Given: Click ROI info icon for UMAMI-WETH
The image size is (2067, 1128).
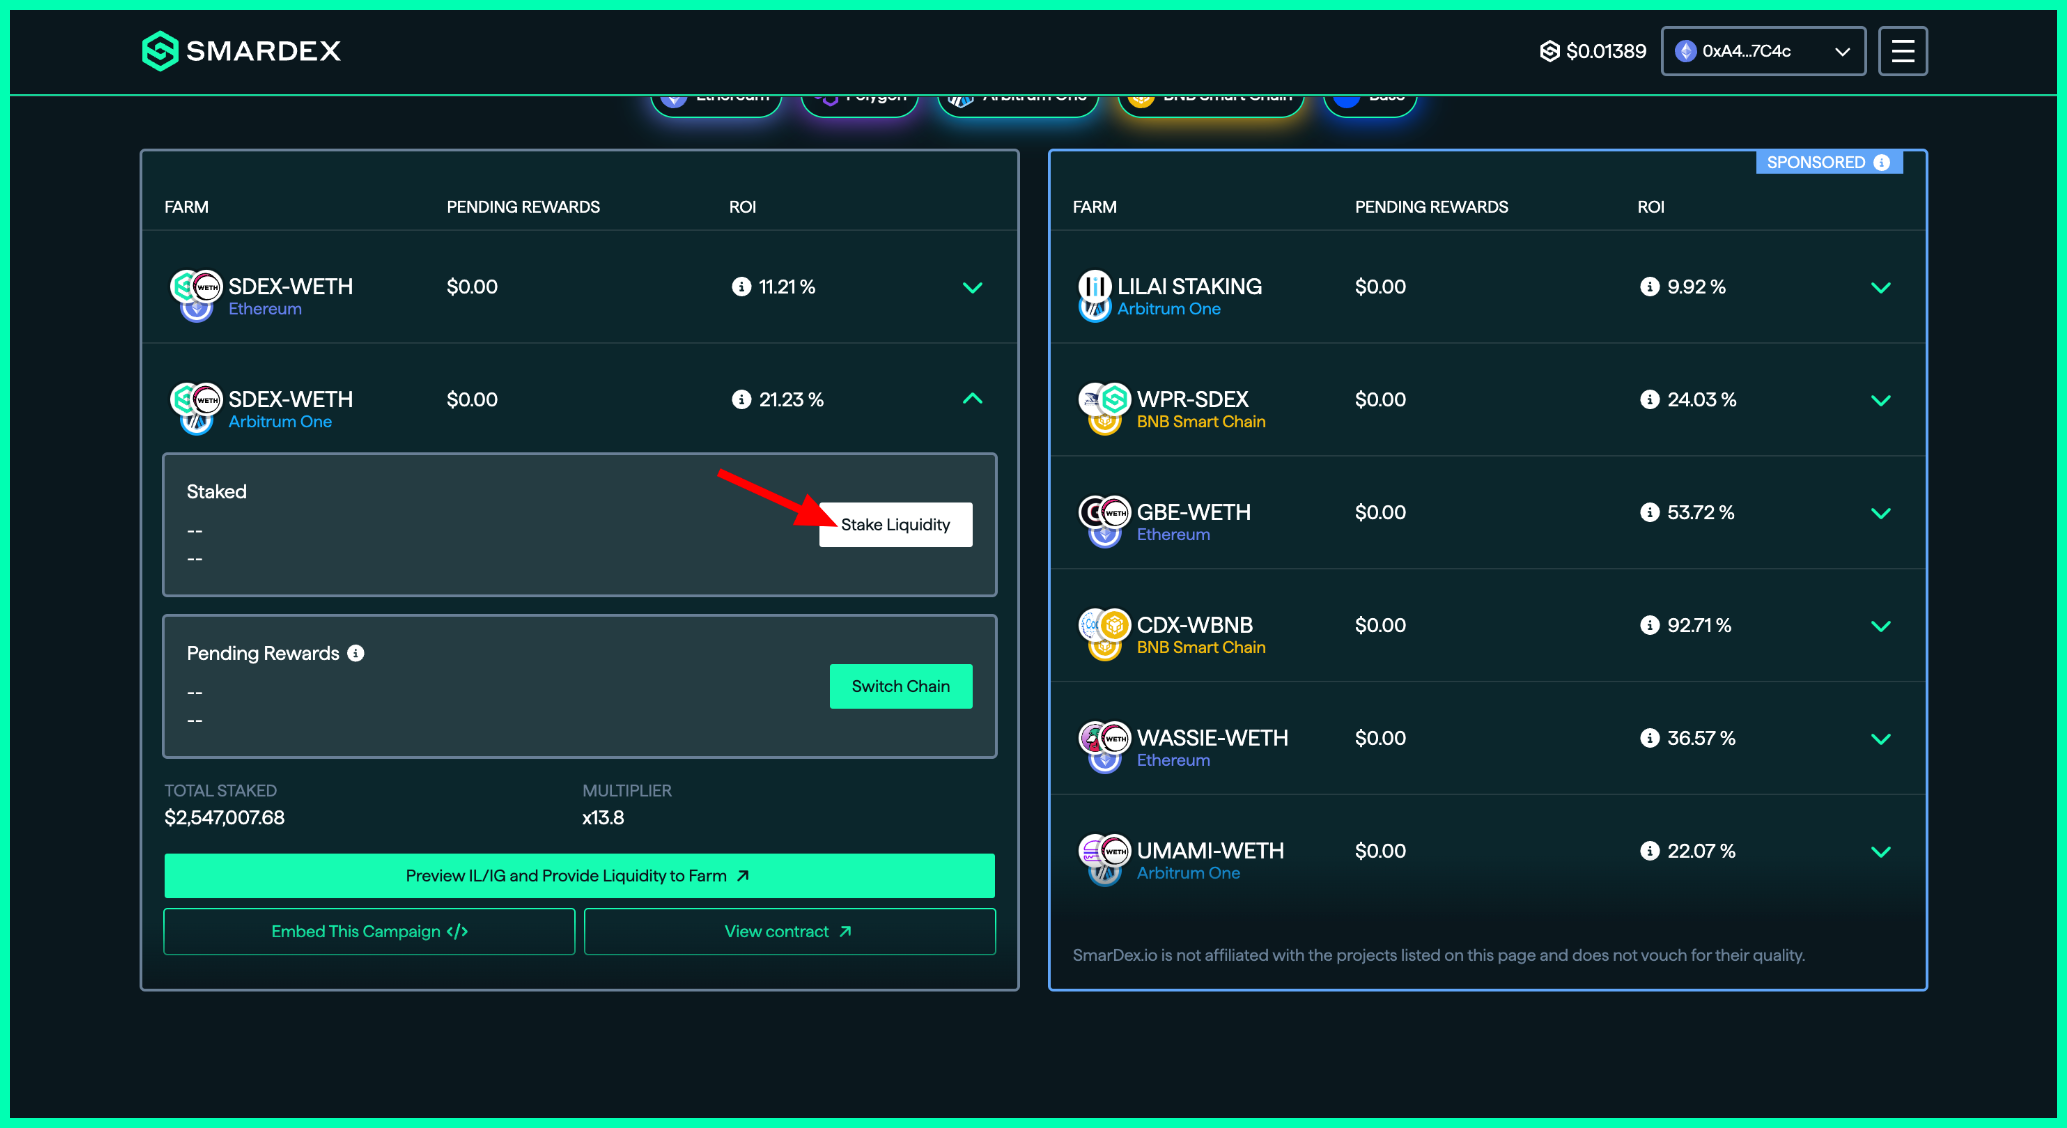Looking at the screenshot, I should pos(1649,851).
